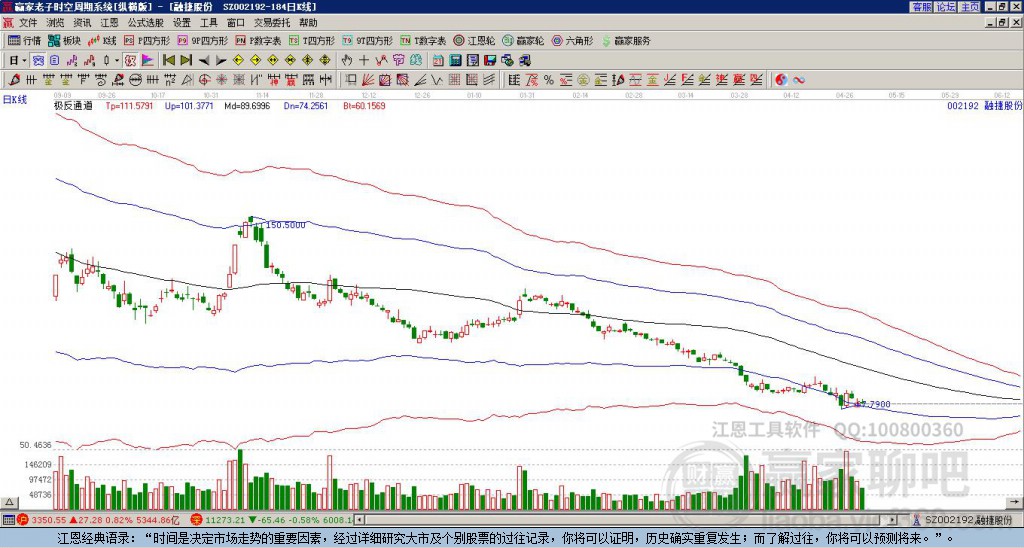This screenshot has height=548, width=1024.
Task: Click the volume pane right arrow button
Action: click(1015, 502)
